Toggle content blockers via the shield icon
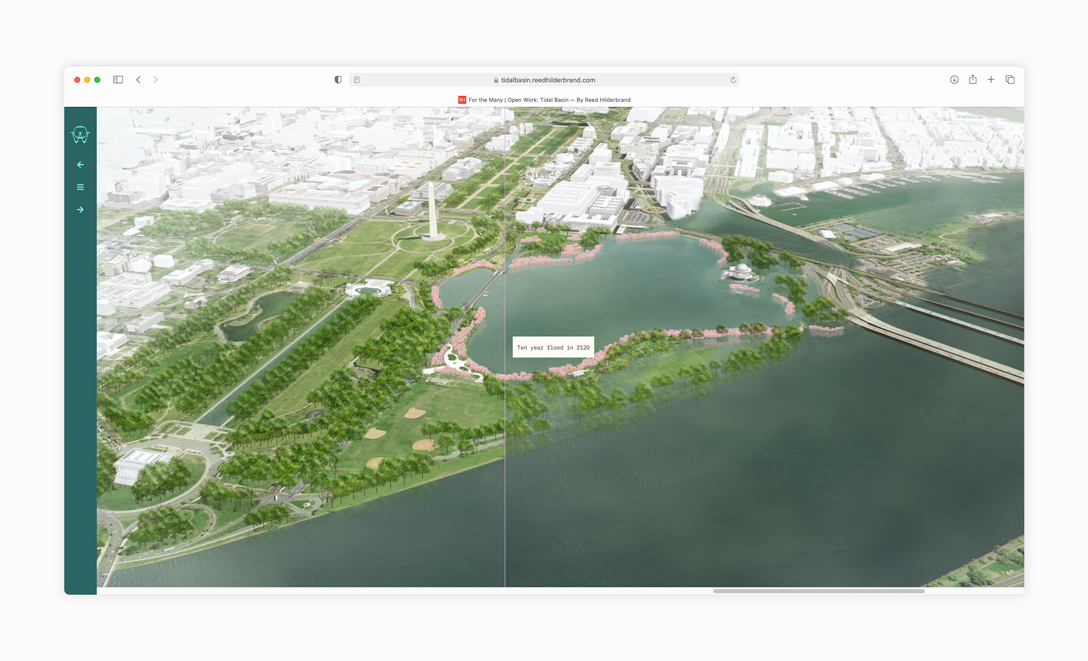Viewport: 1088px width, 661px height. 337,79
